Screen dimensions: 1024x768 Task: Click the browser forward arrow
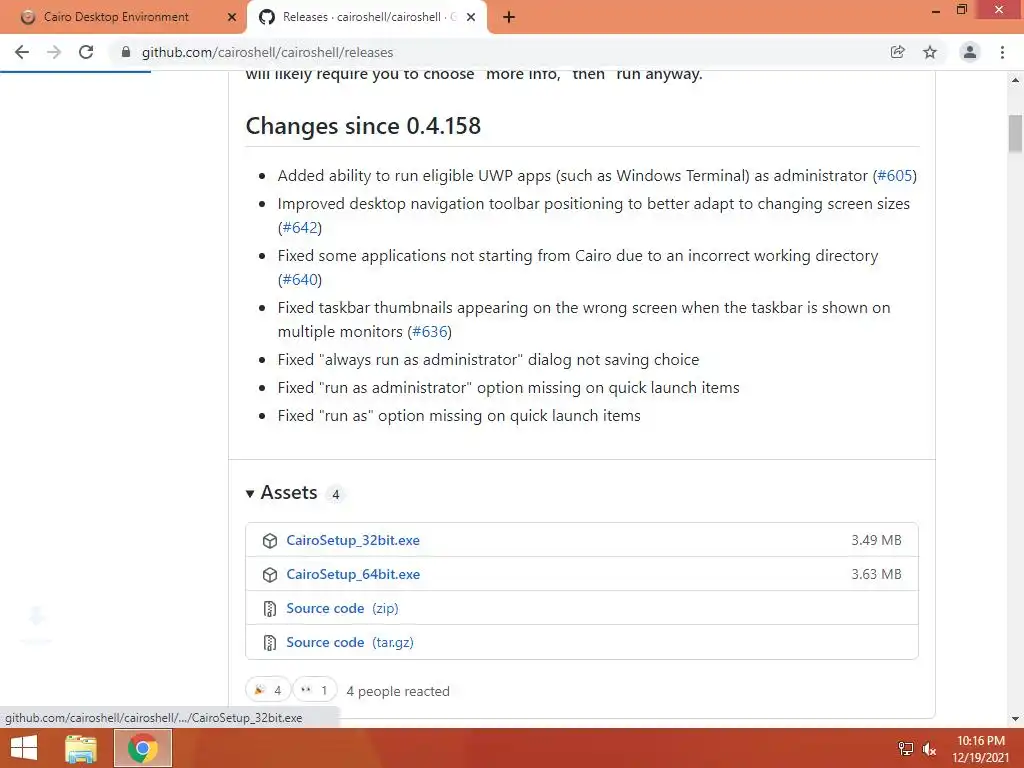[x=54, y=52]
